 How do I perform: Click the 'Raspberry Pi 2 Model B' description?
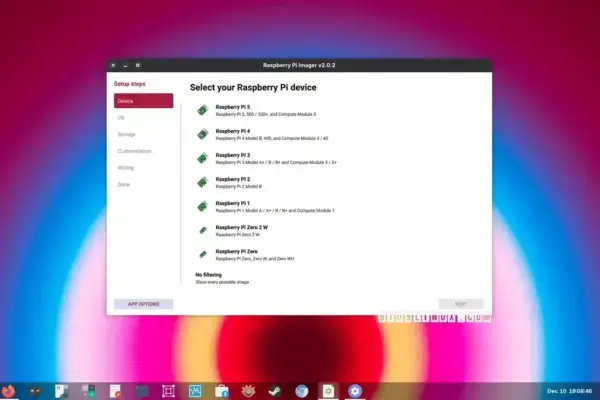pyautogui.click(x=239, y=186)
